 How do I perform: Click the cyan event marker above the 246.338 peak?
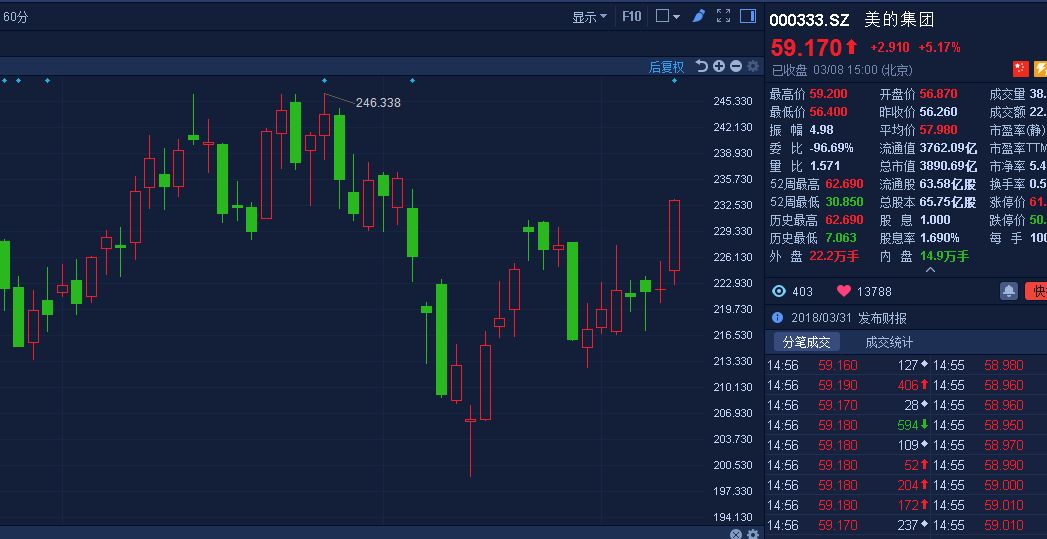[x=325, y=81]
